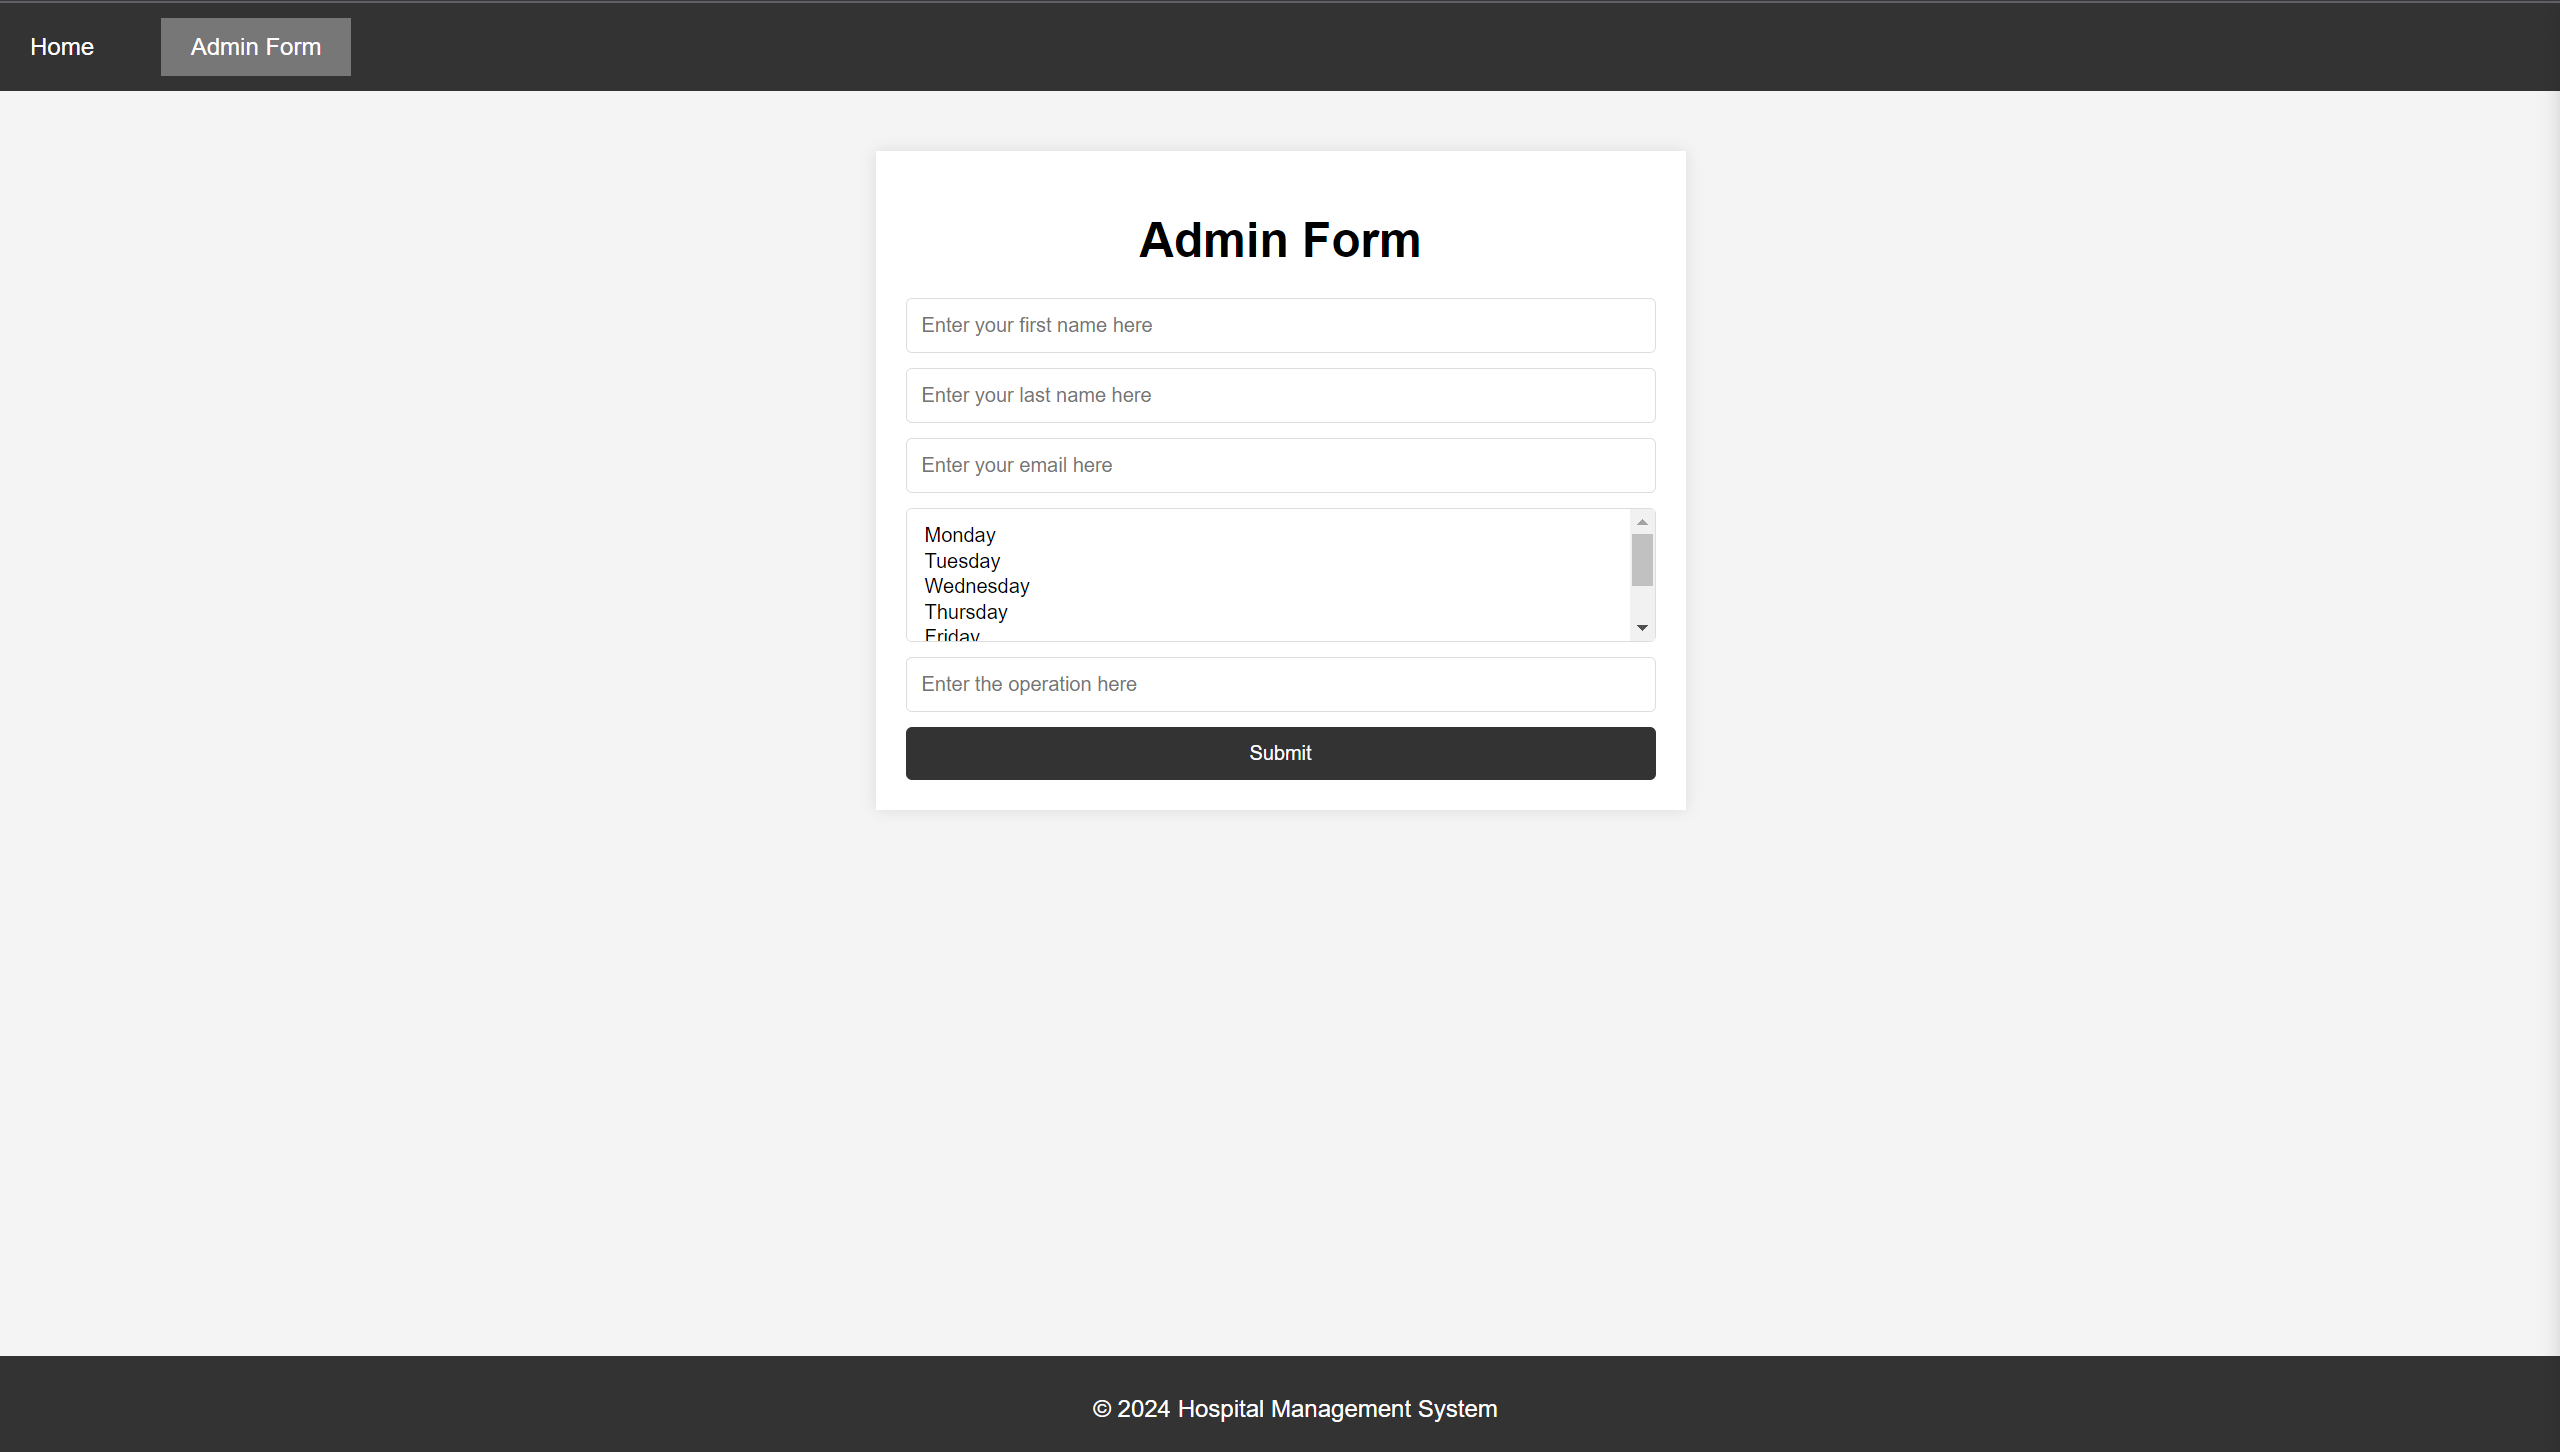Focus the operation input field
Viewport: 2560px width, 1452px height.
[x=1280, y=684]
